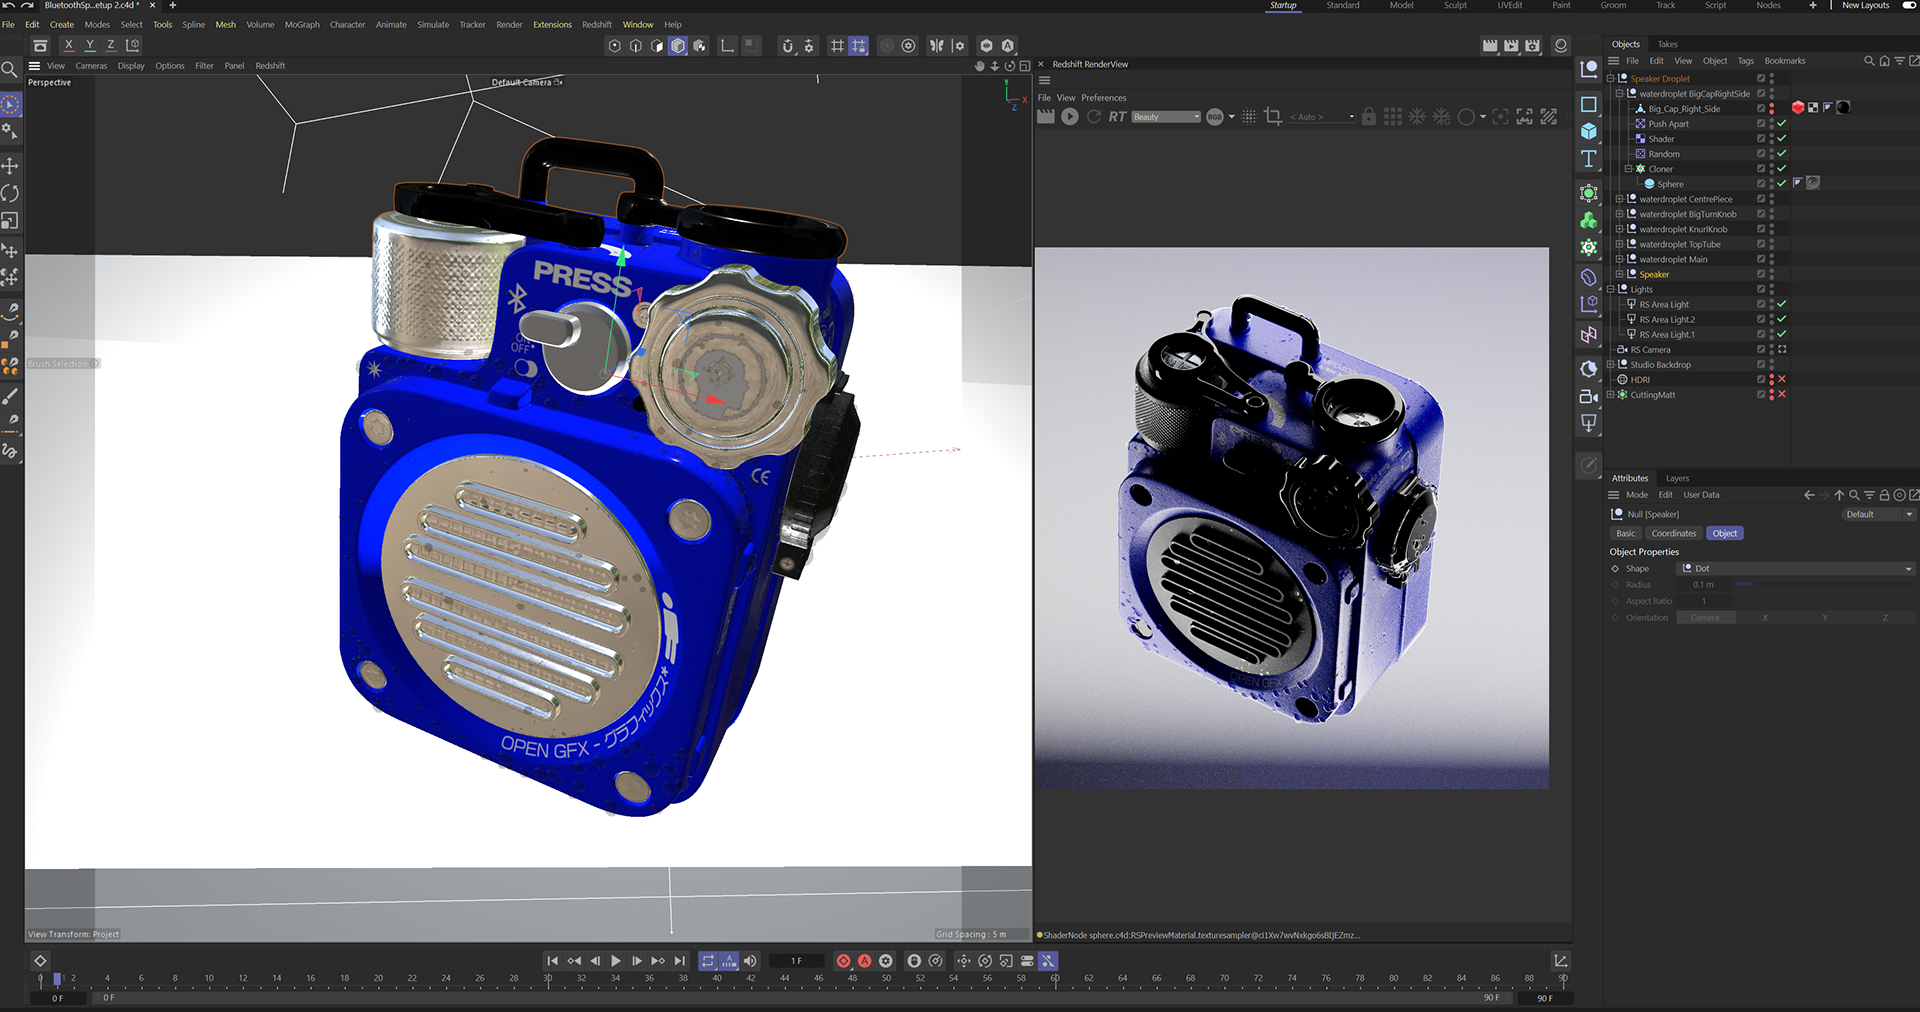
Task: Select the Move tool in the left toolbar
Action: pyautogui.click(x=10, y=165)
